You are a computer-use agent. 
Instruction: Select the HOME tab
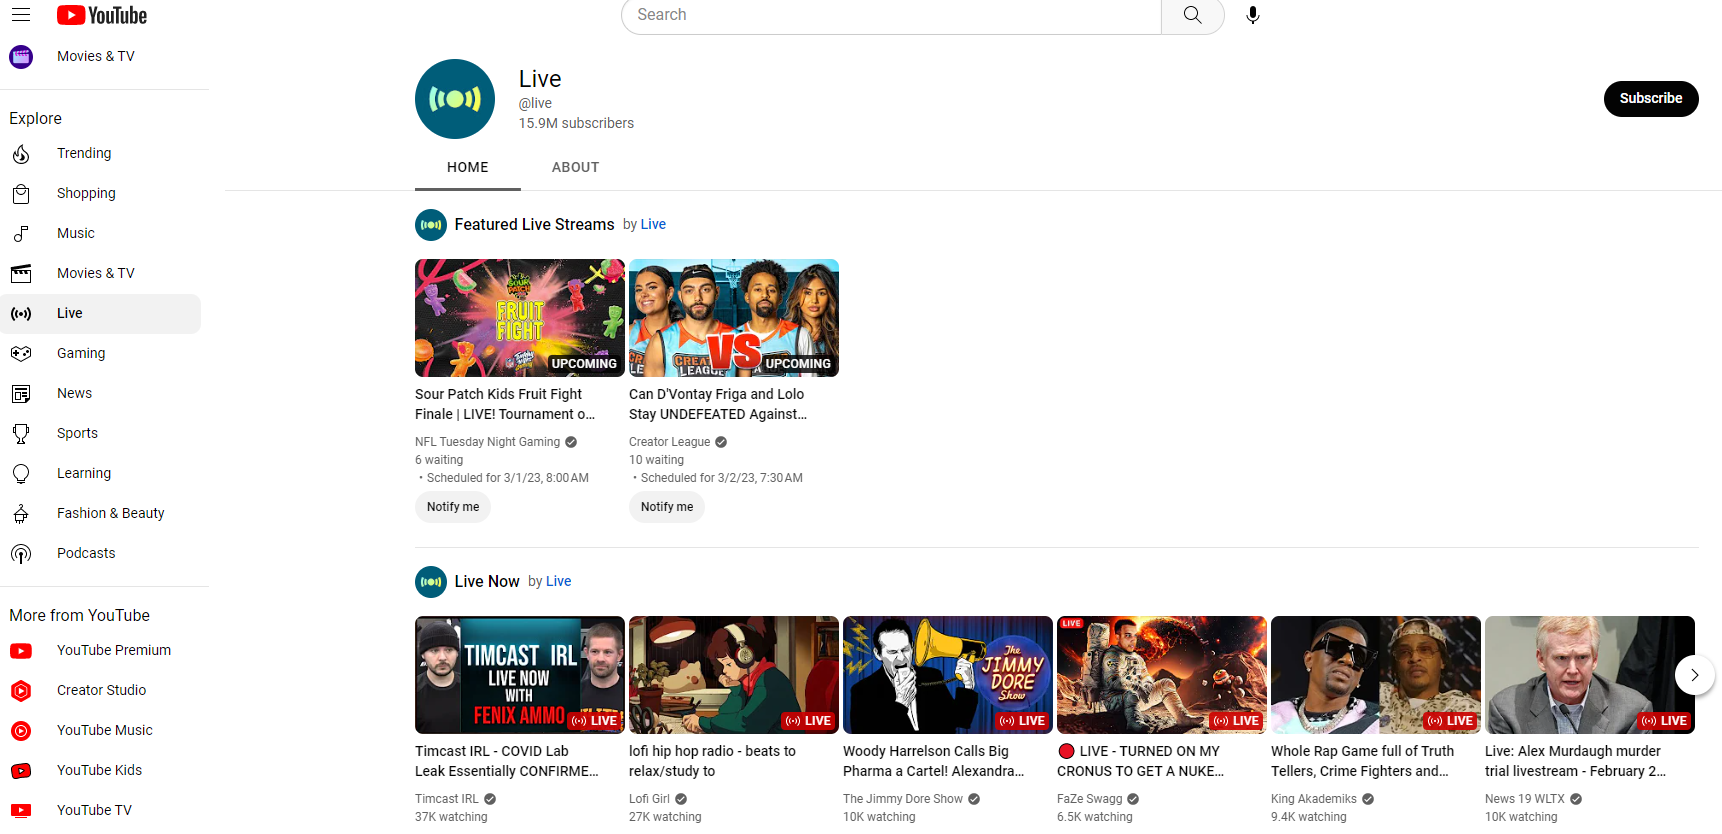coord(467,167)
